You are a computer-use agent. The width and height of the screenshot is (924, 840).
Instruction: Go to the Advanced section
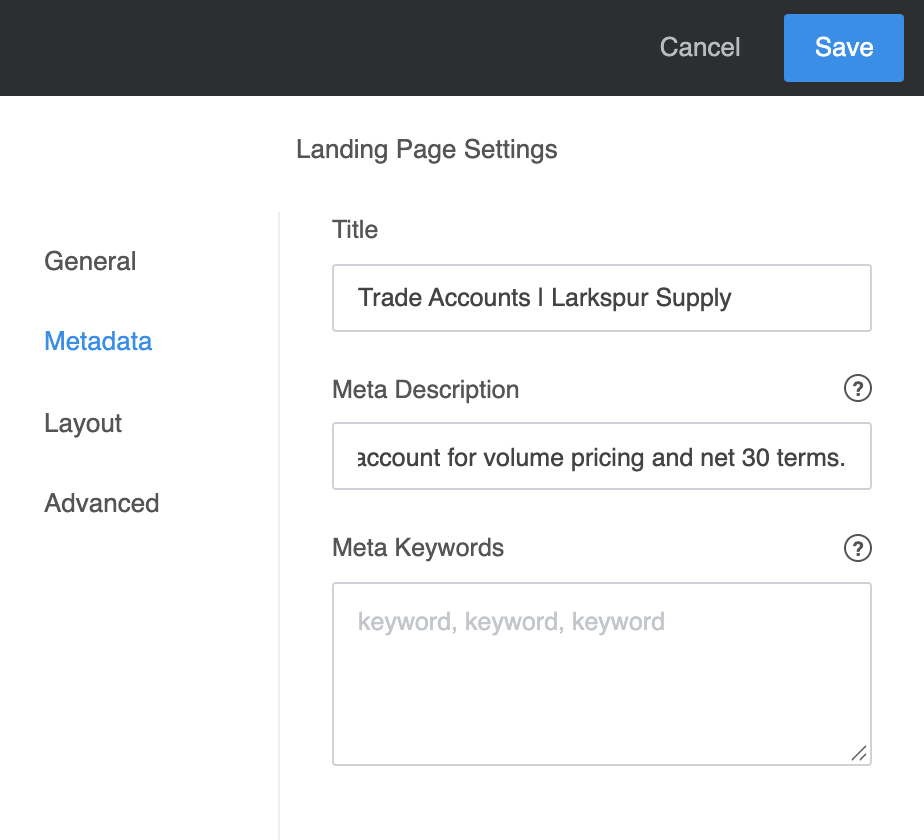click(x=102, y=503)
